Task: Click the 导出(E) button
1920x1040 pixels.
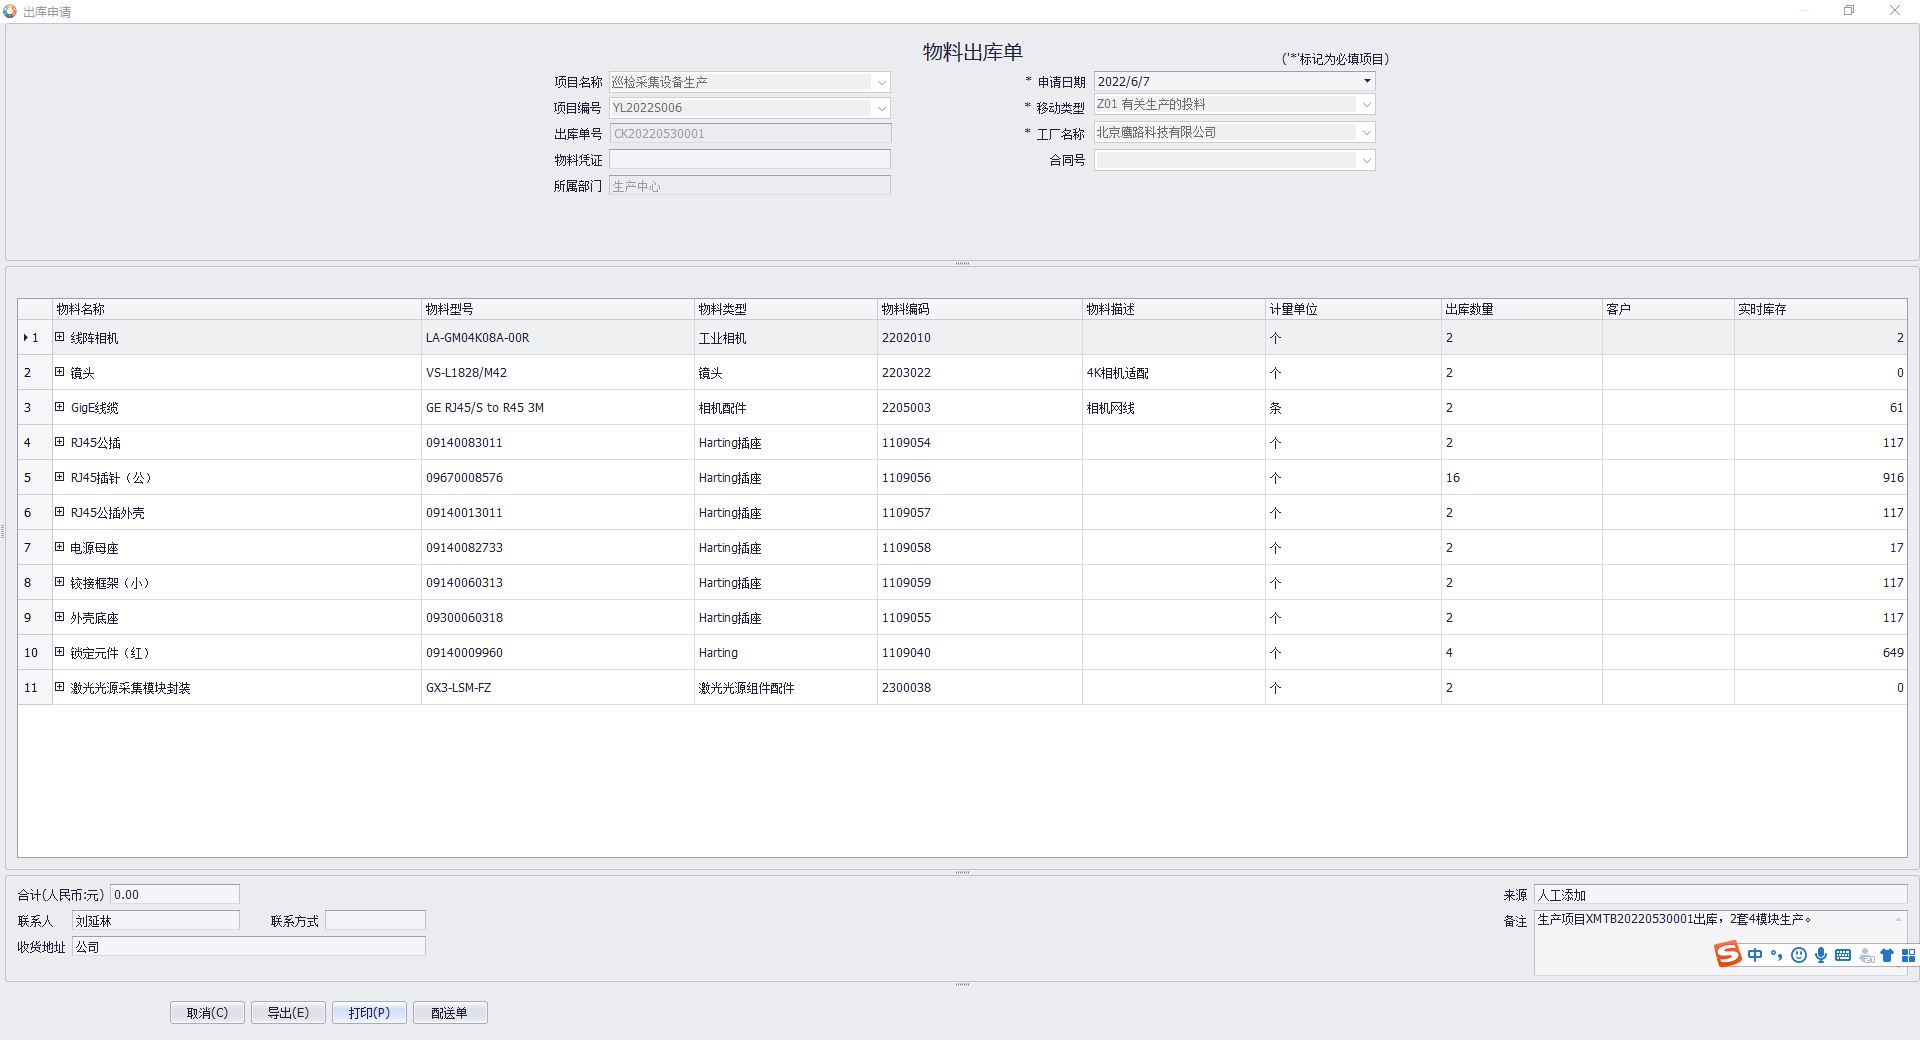Action: (x=288, y=1013)
